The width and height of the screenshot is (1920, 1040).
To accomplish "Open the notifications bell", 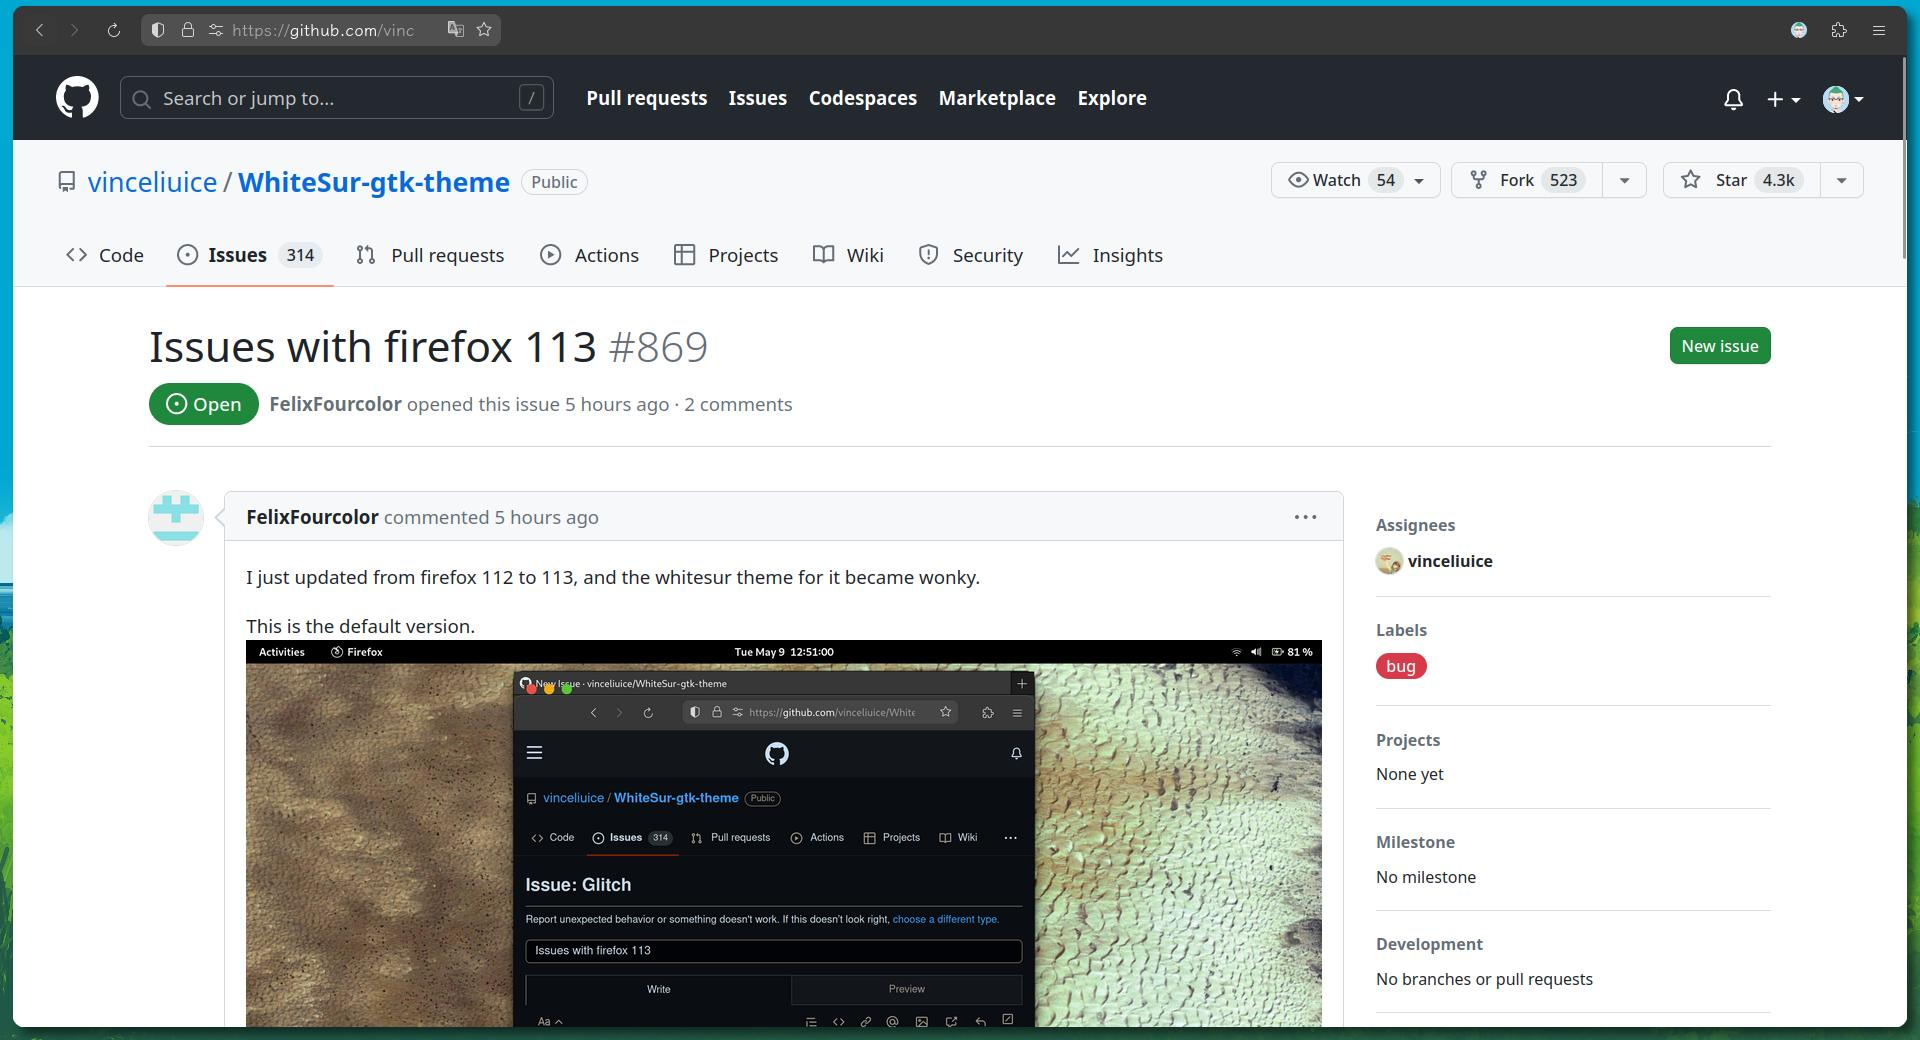I will [1733, 98].
